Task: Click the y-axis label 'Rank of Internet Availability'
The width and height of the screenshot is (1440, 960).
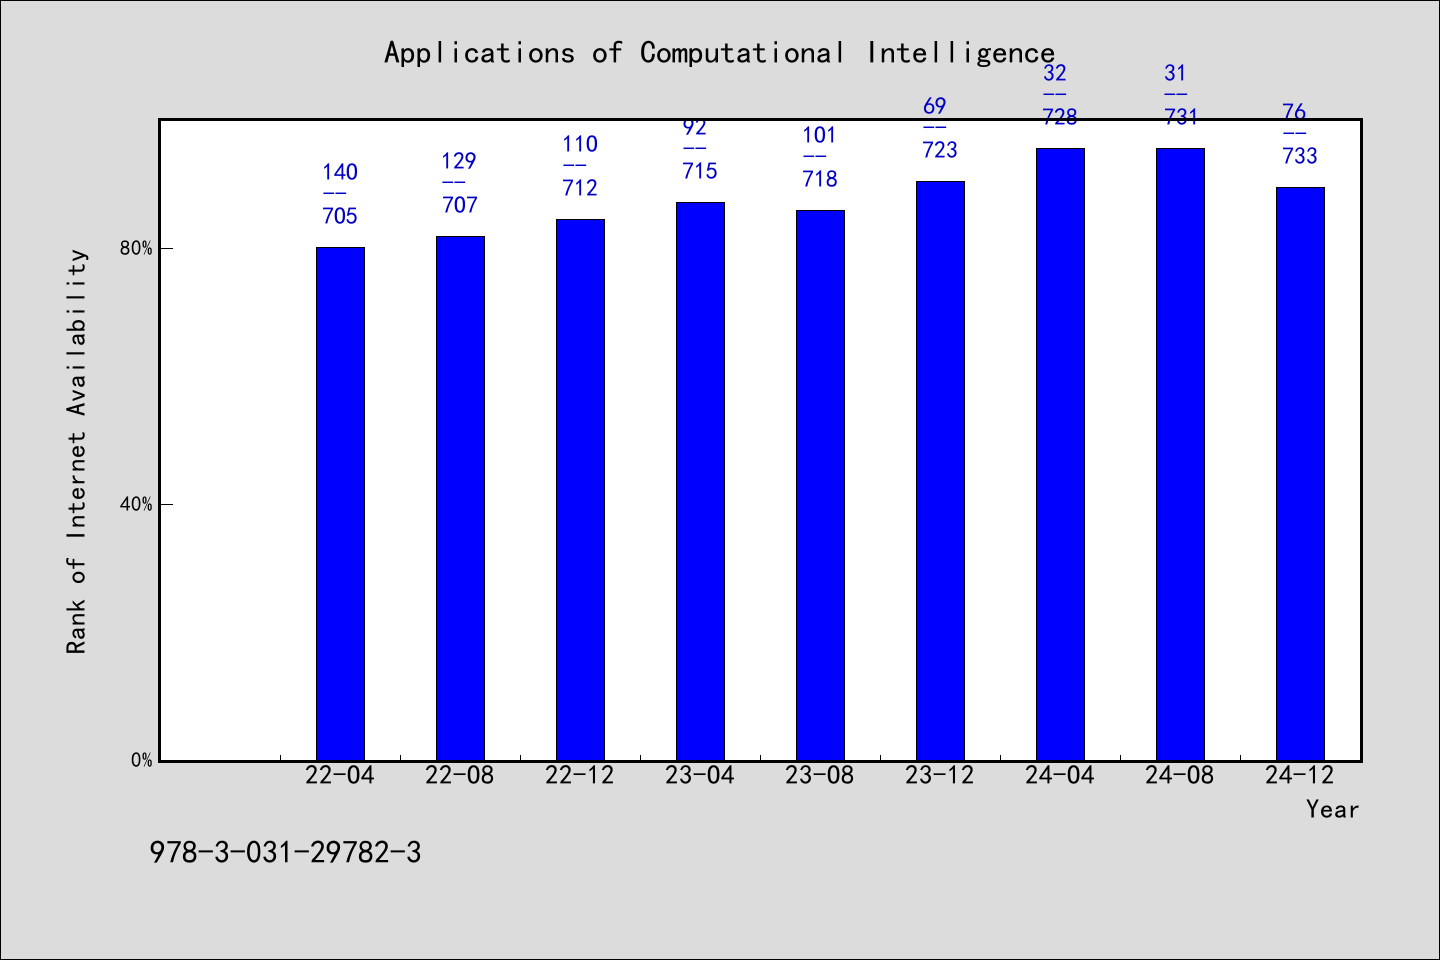Action: [x=77, y=451]
